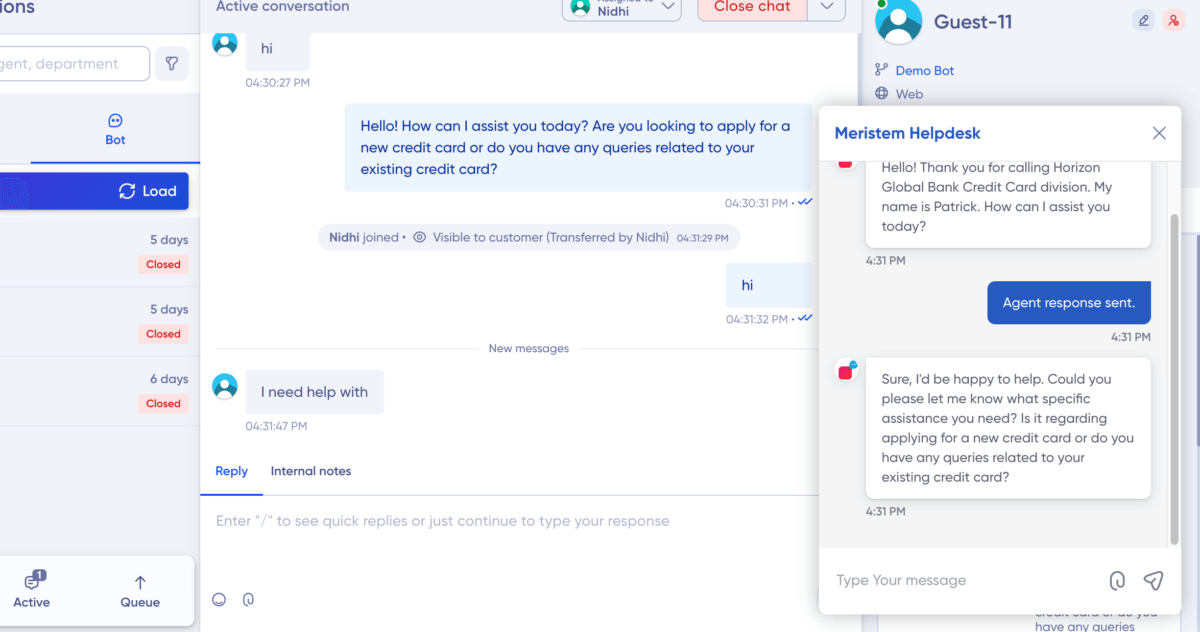The height and width of the screenshot is (632, 1200).
Task: Attach a file using the paperclip icon
Action: tap(247, 599)
